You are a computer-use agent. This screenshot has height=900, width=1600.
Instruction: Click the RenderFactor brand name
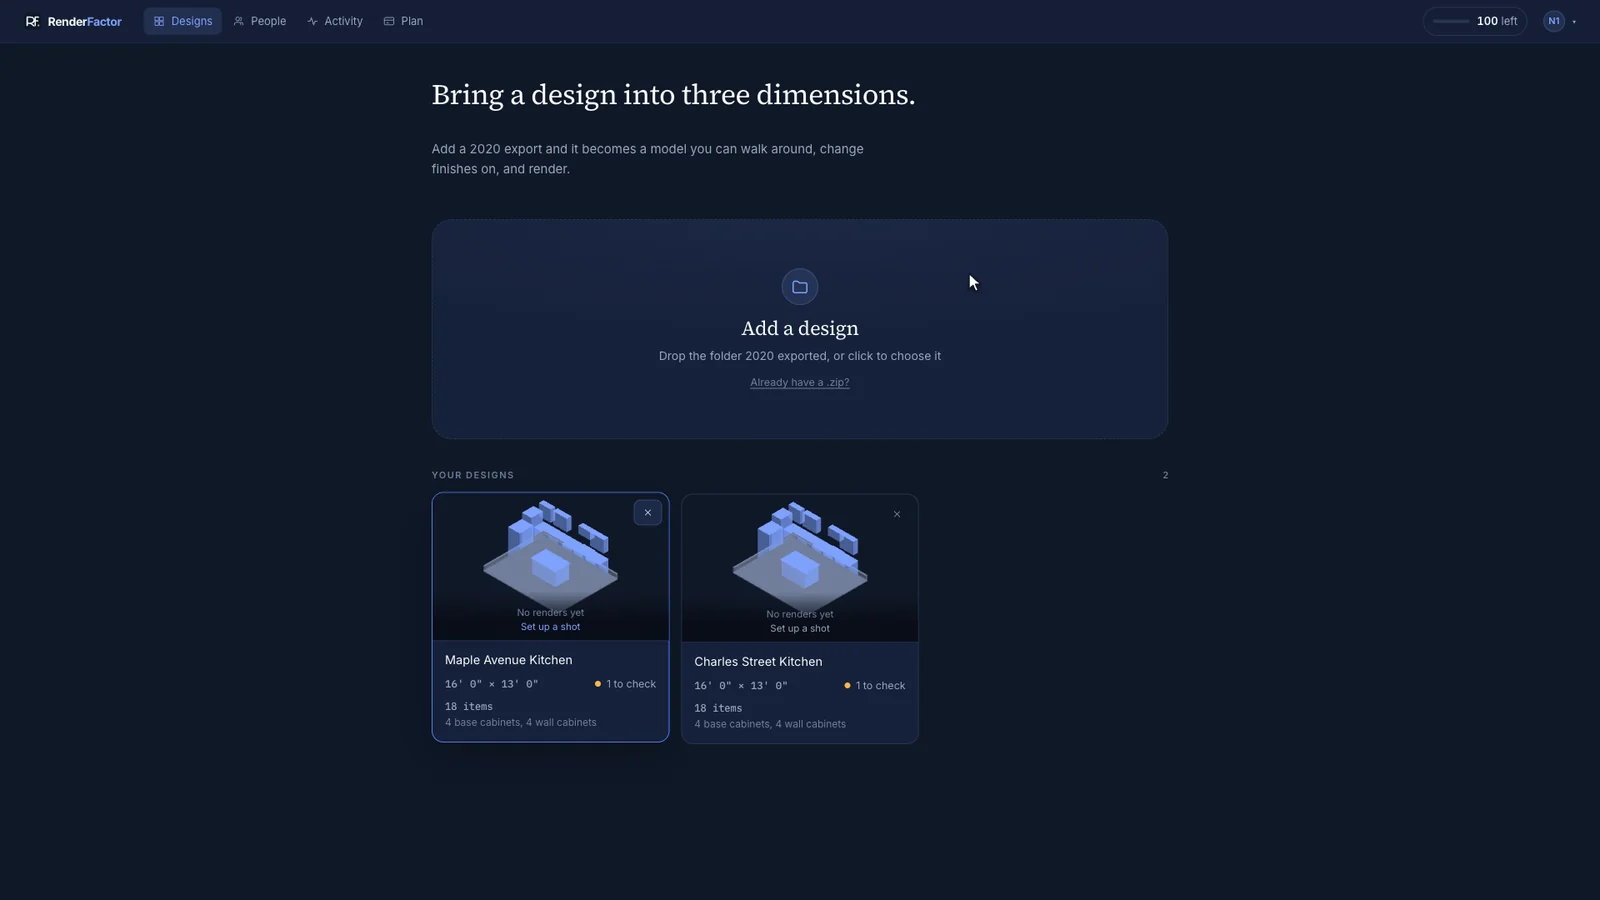[85, 21]
